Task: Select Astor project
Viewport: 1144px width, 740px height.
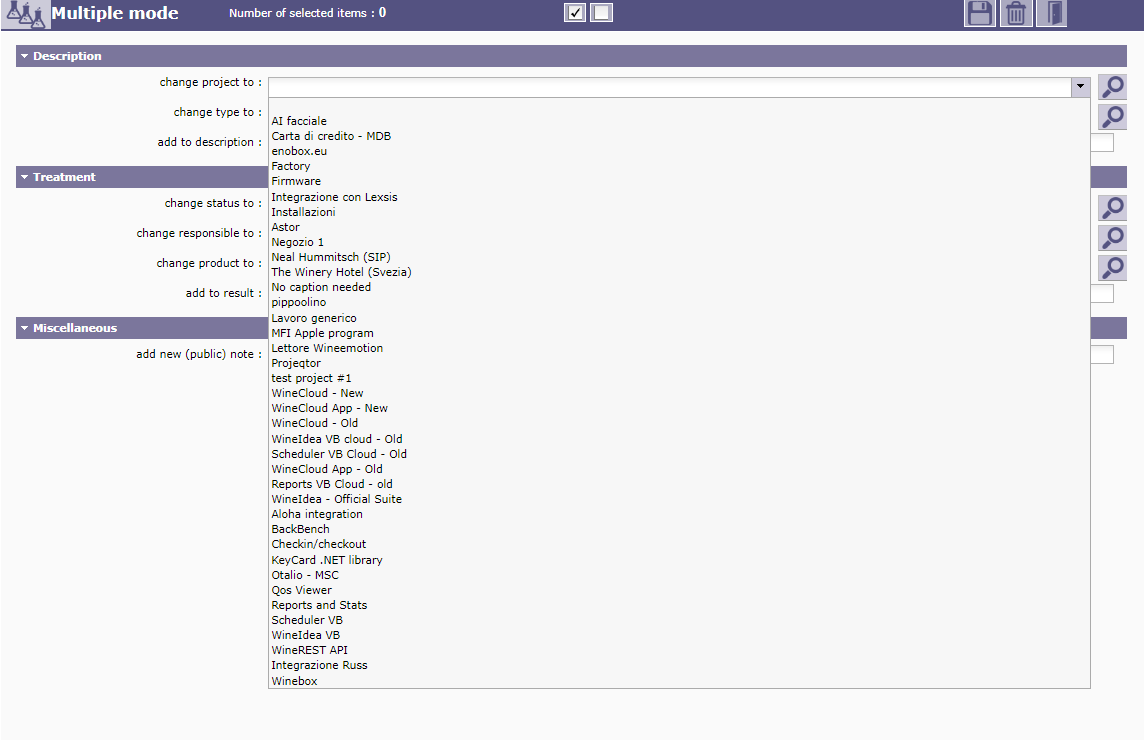Action: pyautogui.click(x=679, y=227)
